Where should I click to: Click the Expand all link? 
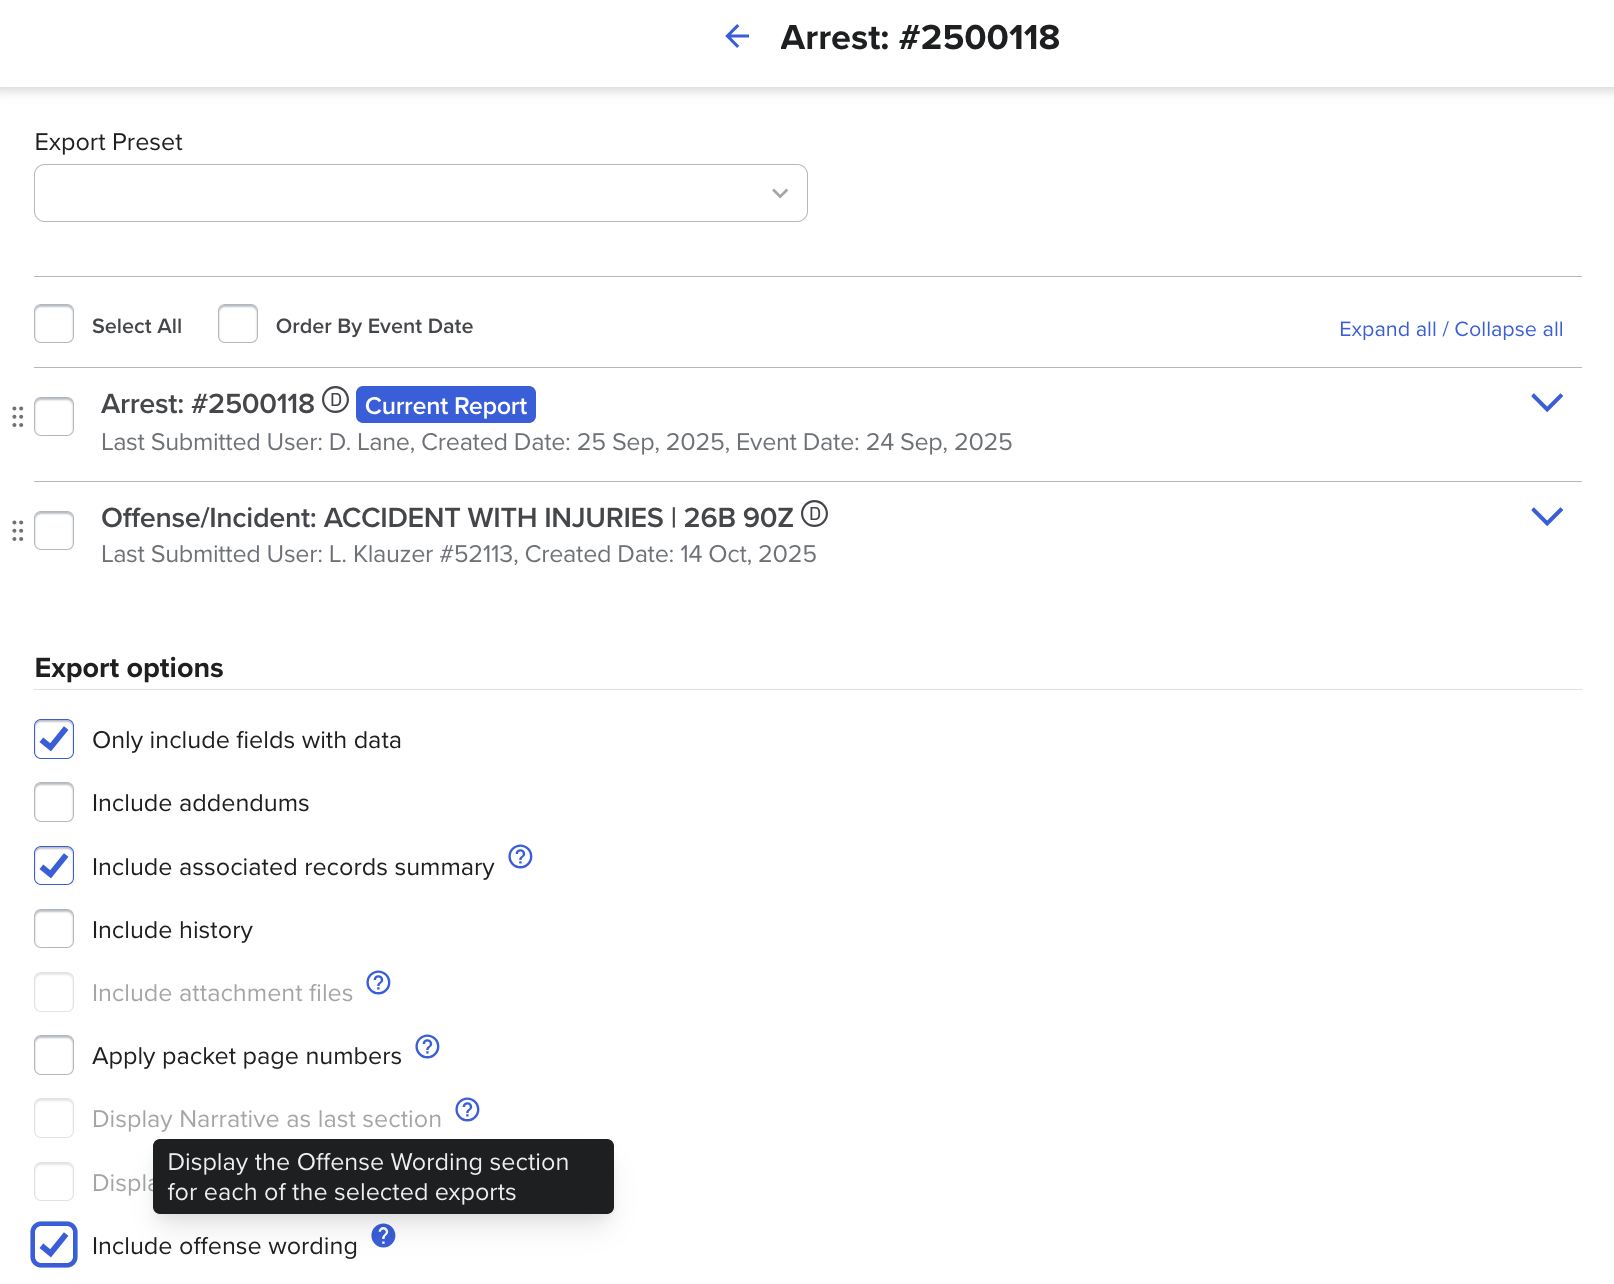click(x=1387, y=330)
